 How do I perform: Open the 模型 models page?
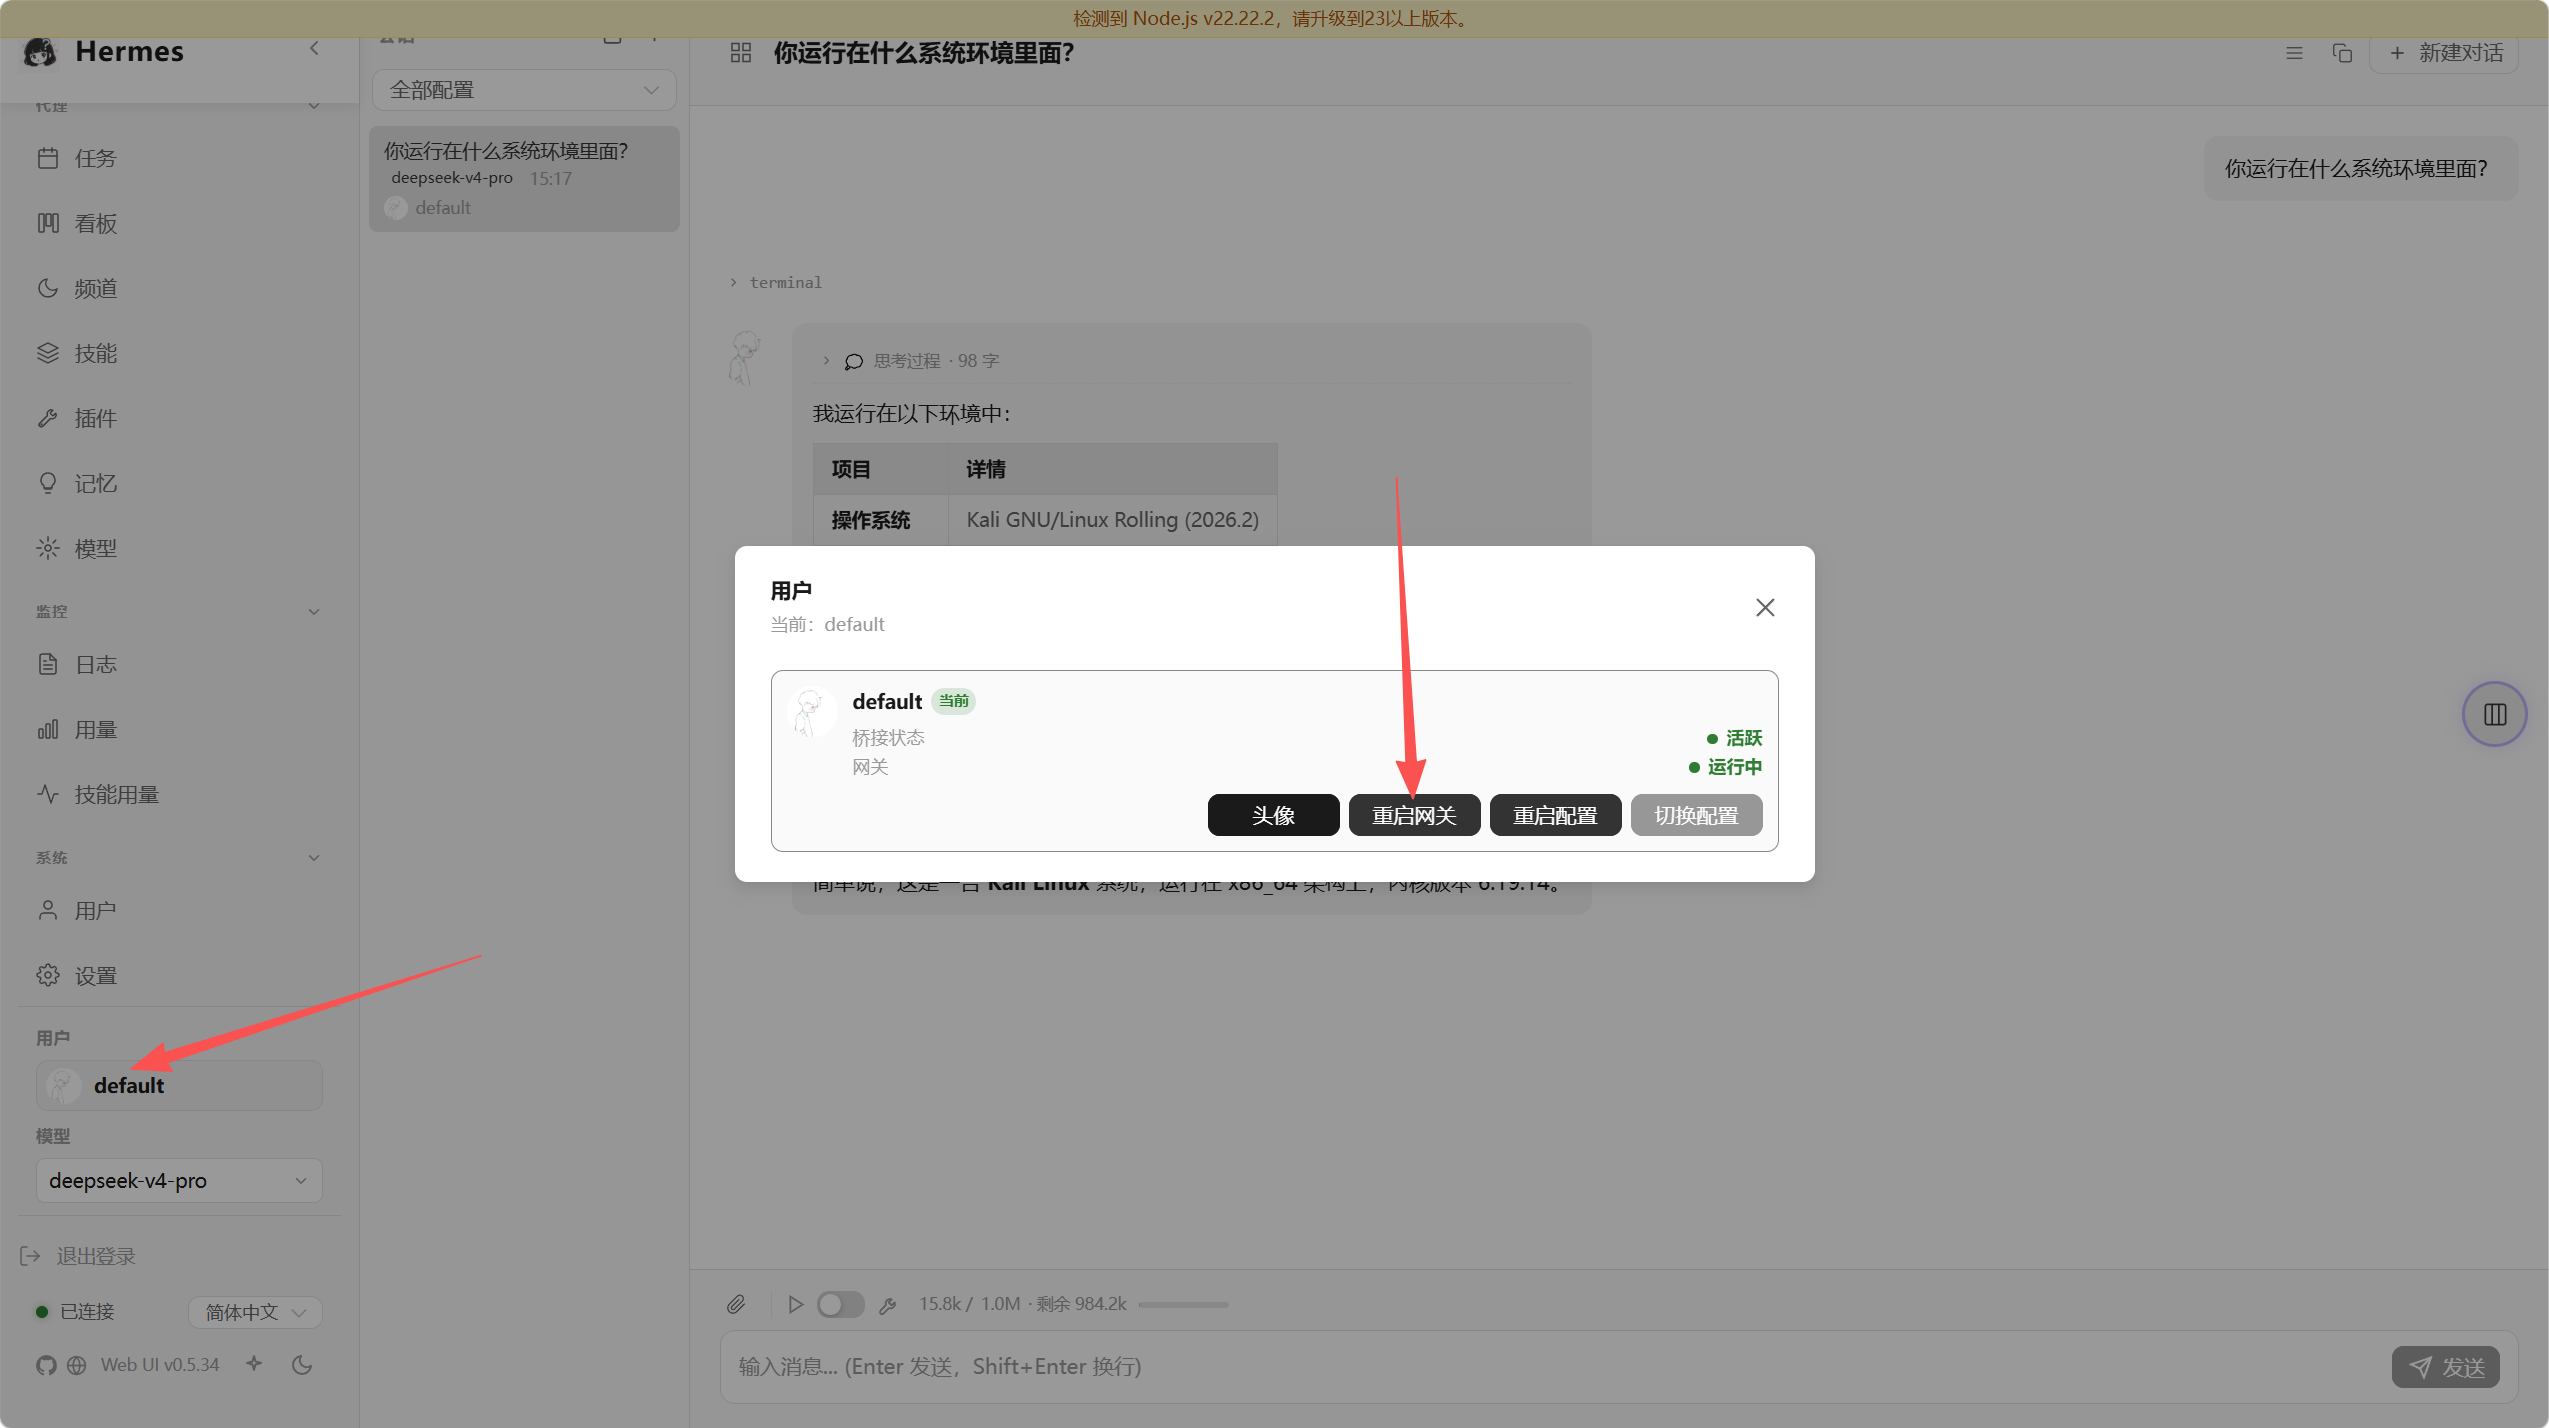click(x=179, y=548)
